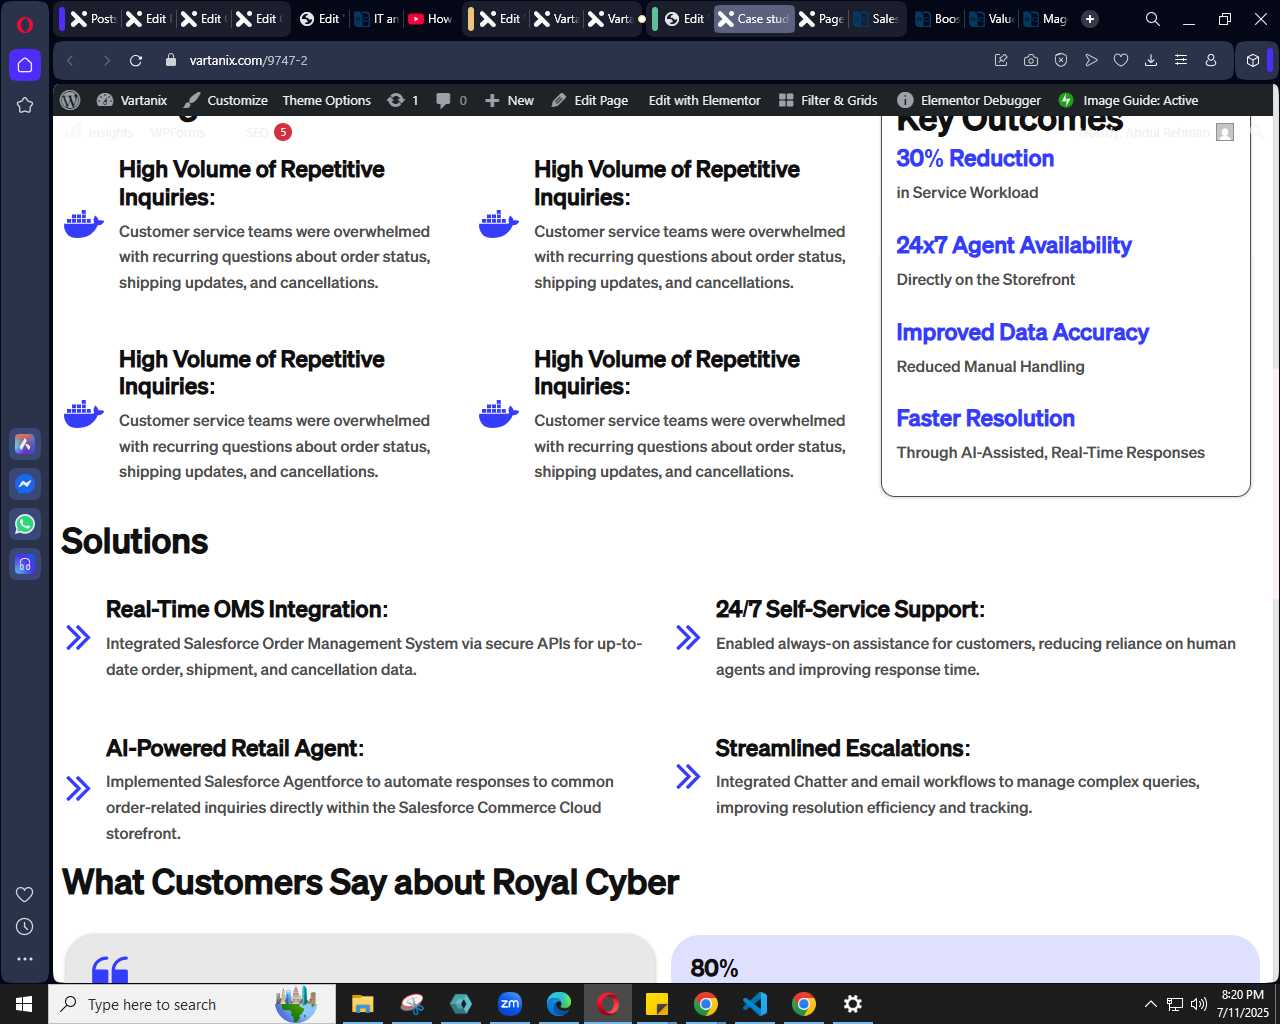Open a new tab with the plus button
The height and width of the screenshot is (1024, 1280).
click(x=1090, y=19)
